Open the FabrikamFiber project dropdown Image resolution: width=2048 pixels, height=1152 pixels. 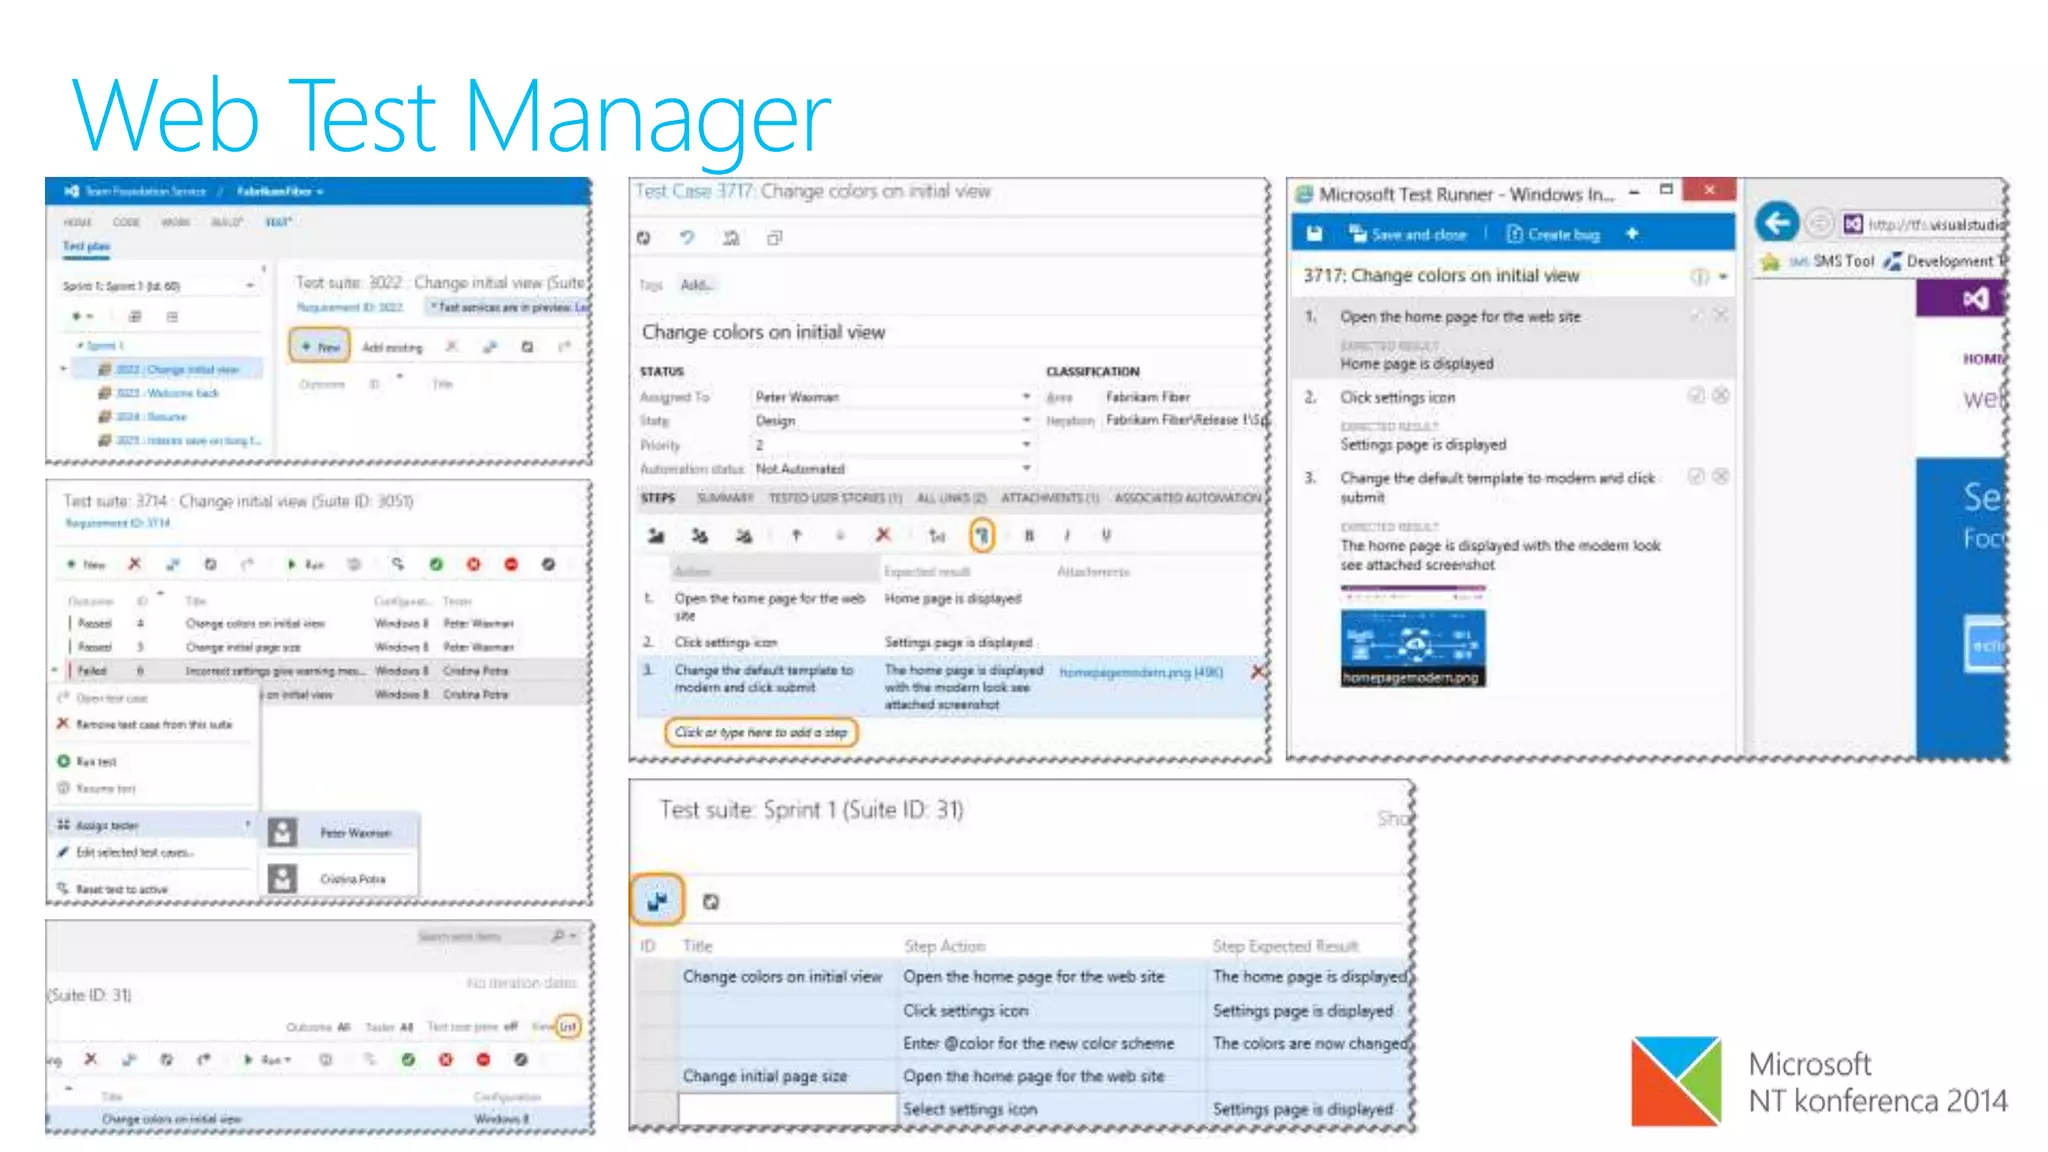[x=279, y=191]
